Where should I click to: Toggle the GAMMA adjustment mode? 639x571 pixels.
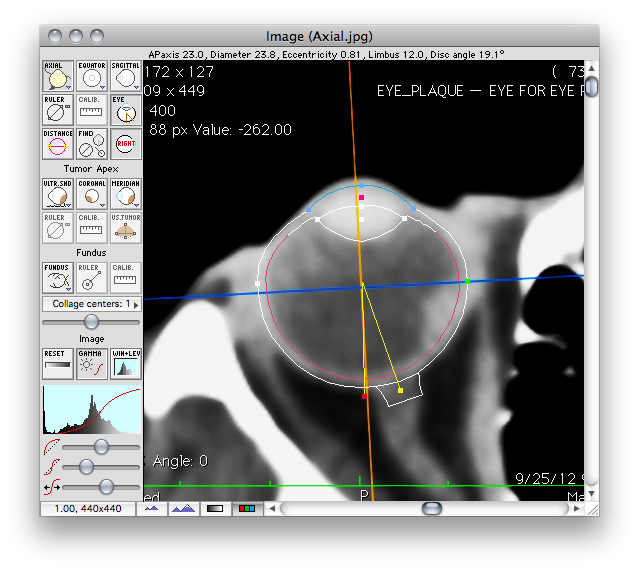[x=91, y=364]
